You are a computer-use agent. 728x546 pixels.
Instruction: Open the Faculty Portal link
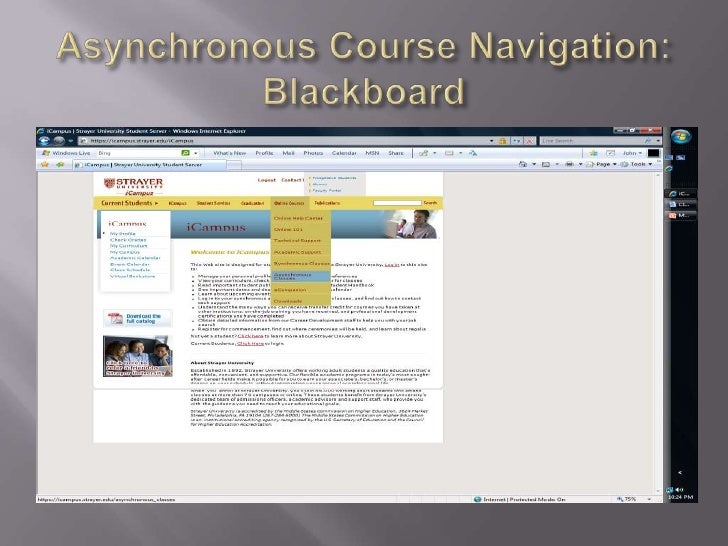point(327,190)
